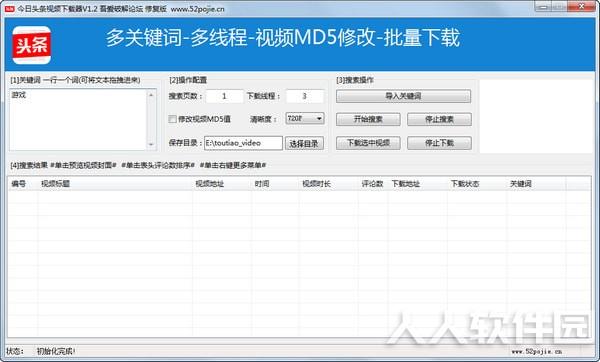Click the 视频标题 column header

(115, 184)
